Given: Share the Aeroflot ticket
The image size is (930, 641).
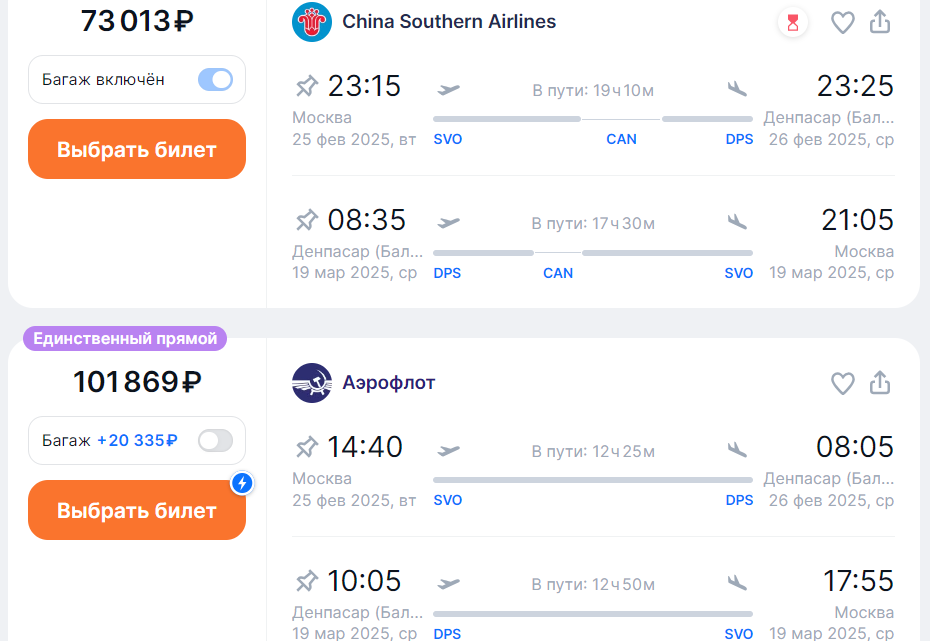Looking at the screenshot, I should (880, 382).
